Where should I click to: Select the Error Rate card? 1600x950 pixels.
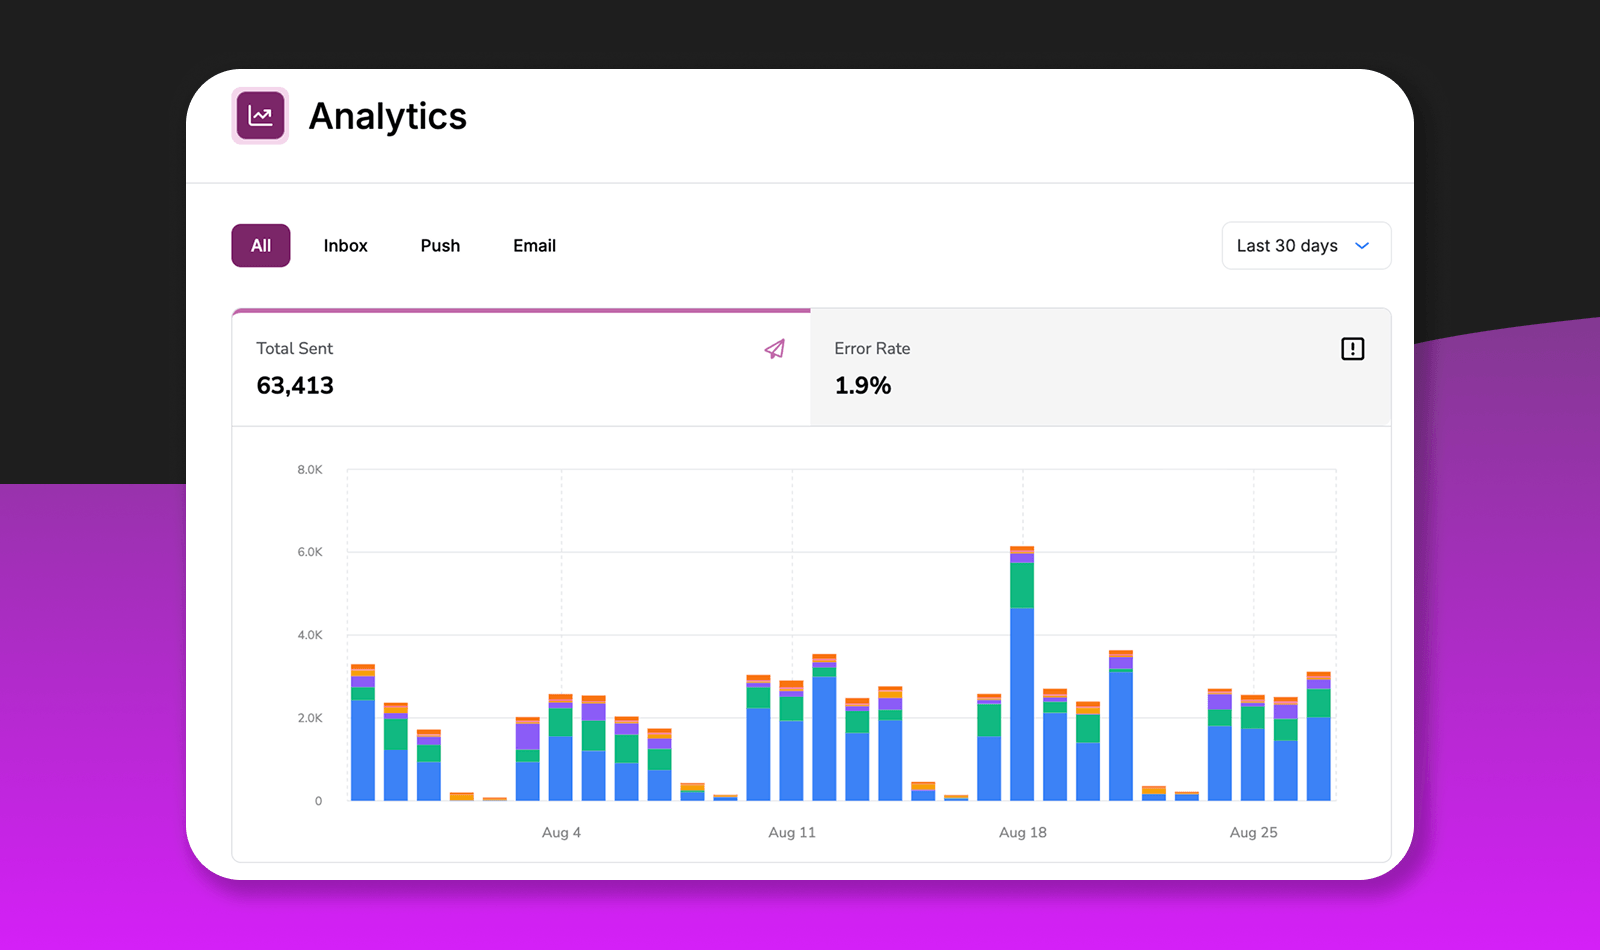pos(1100,367)
